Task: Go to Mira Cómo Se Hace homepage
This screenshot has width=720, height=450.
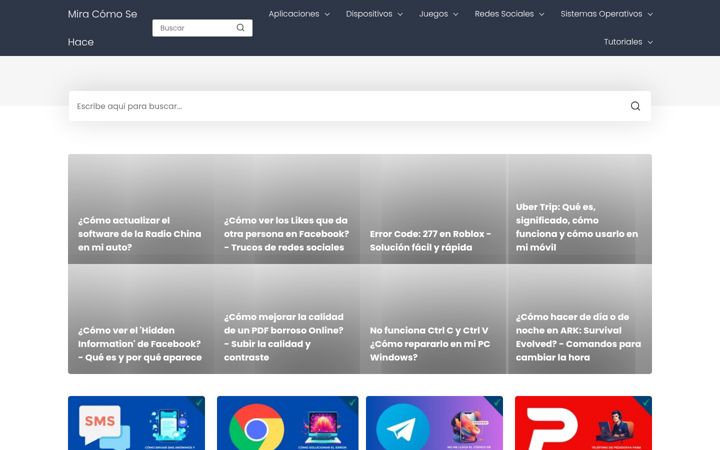Action: coord(102,28)
